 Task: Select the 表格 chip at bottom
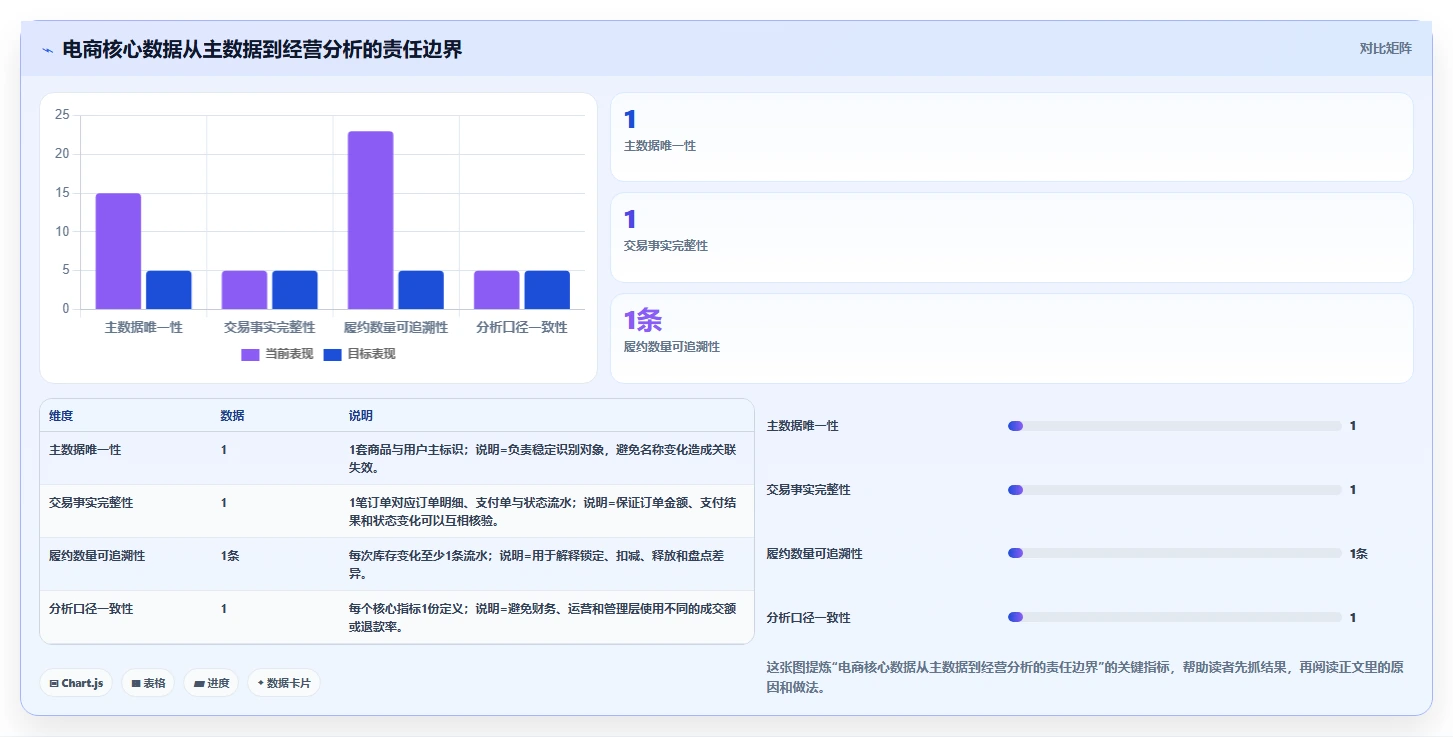pos(149,683)
